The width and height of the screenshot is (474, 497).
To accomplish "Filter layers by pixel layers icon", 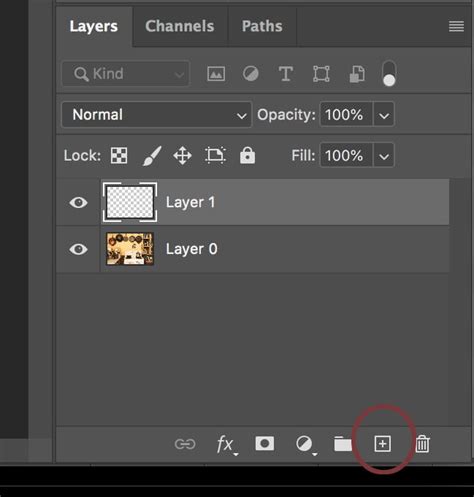I will click(216, 74).
